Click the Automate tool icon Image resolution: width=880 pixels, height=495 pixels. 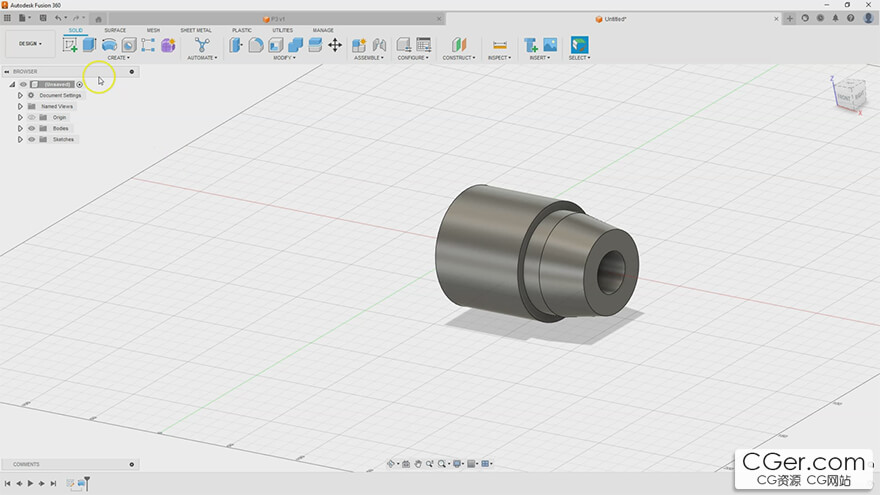click(201, 45)
